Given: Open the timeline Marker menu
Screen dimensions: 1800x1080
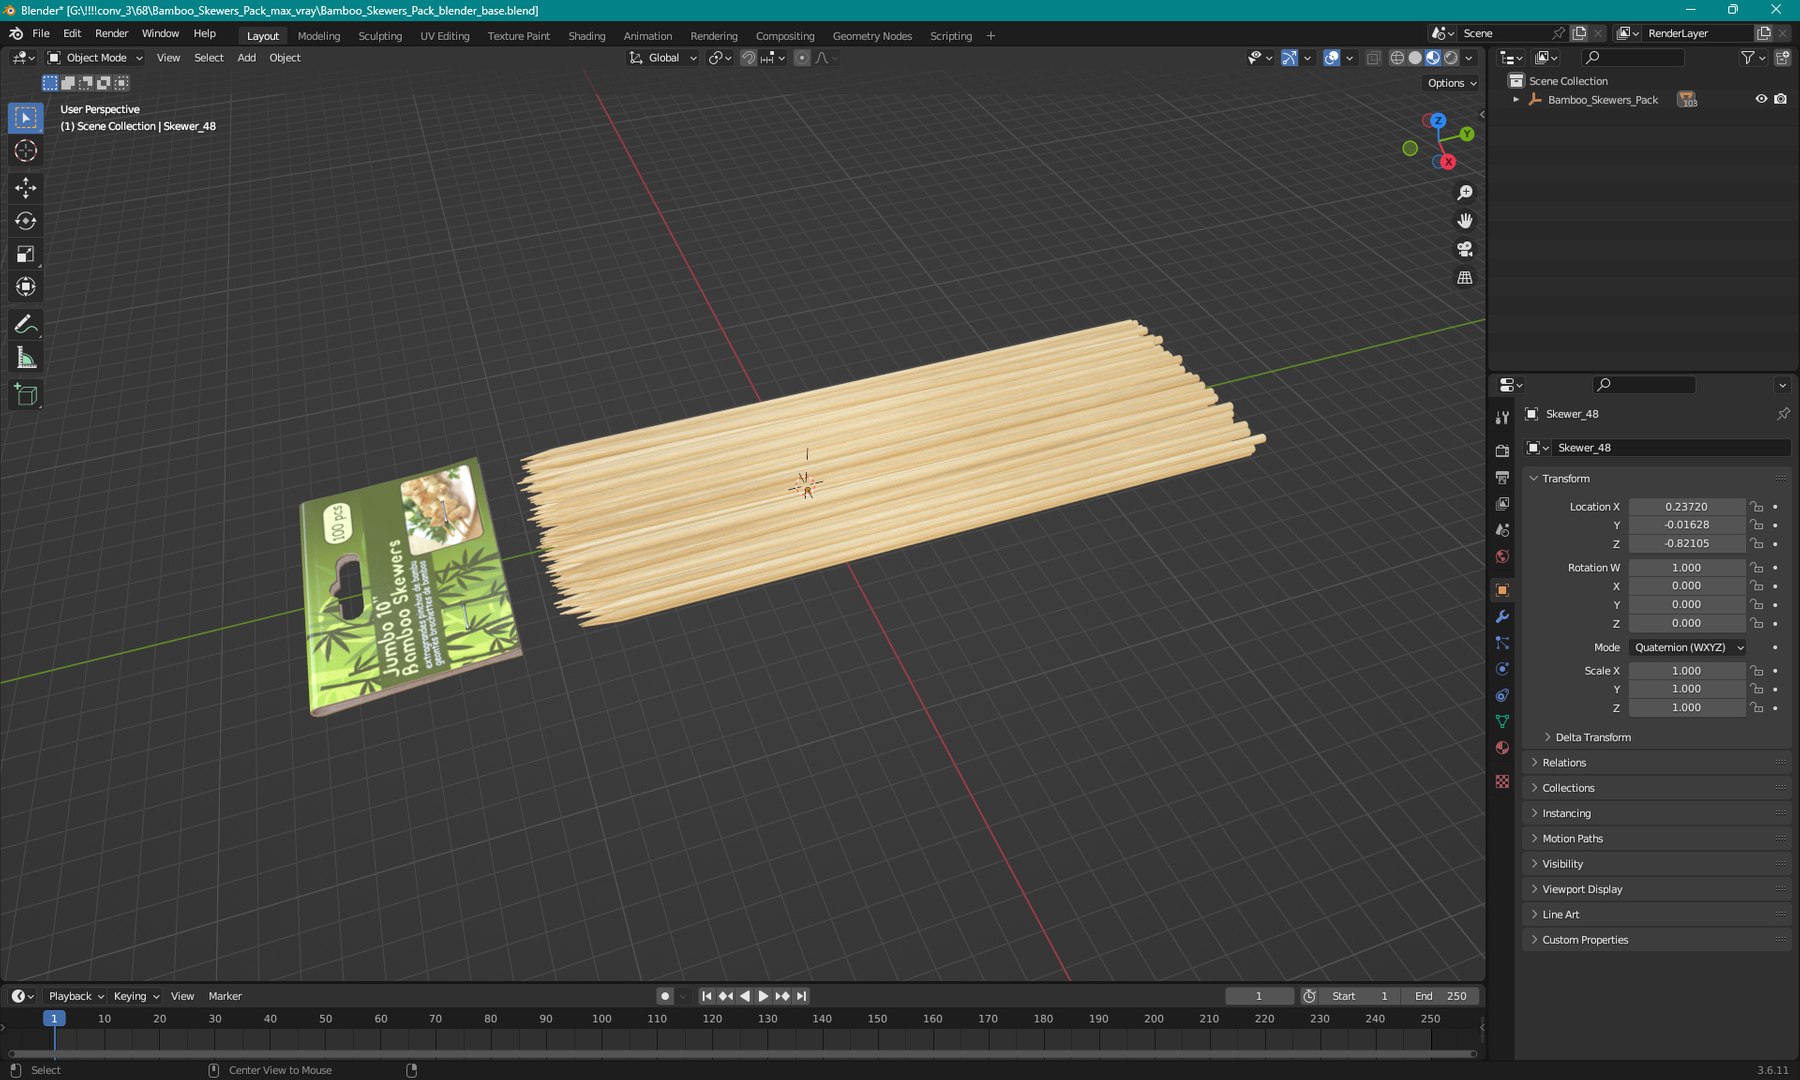Looking at the screenshot, I should coord(225,996).
